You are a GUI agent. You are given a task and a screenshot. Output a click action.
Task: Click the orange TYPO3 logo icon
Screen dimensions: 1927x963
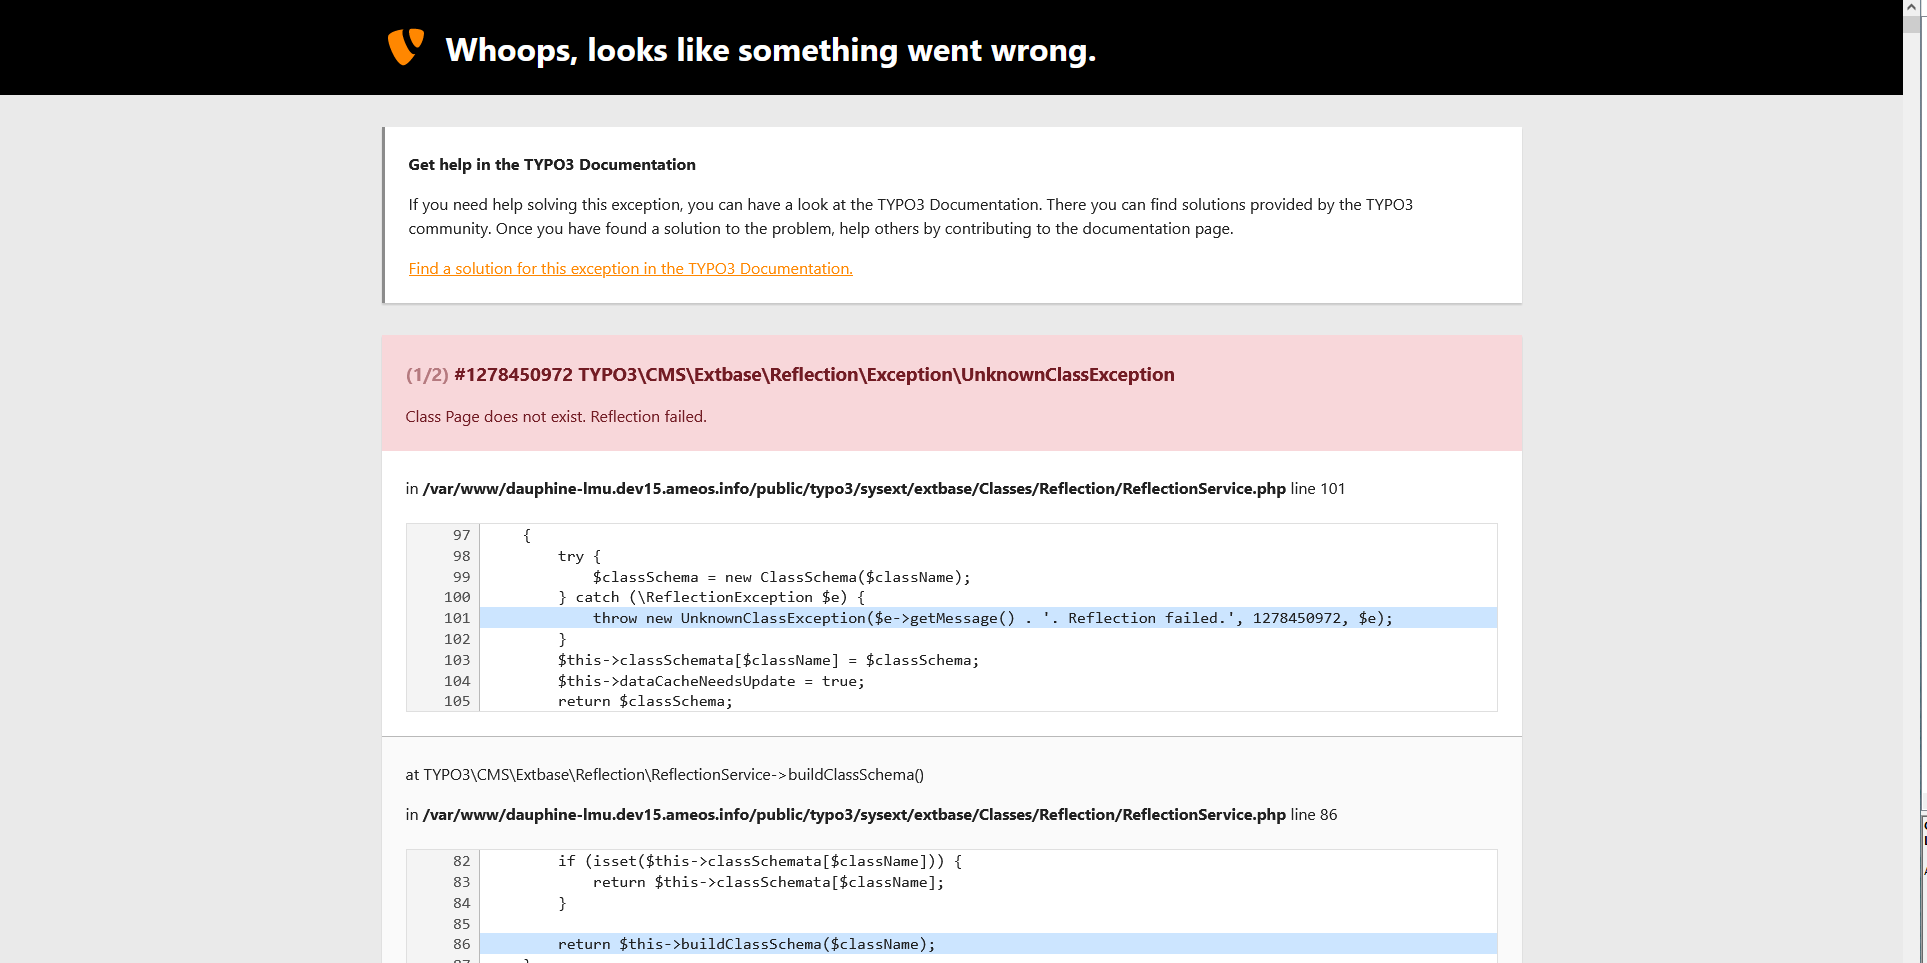(405, 47)
